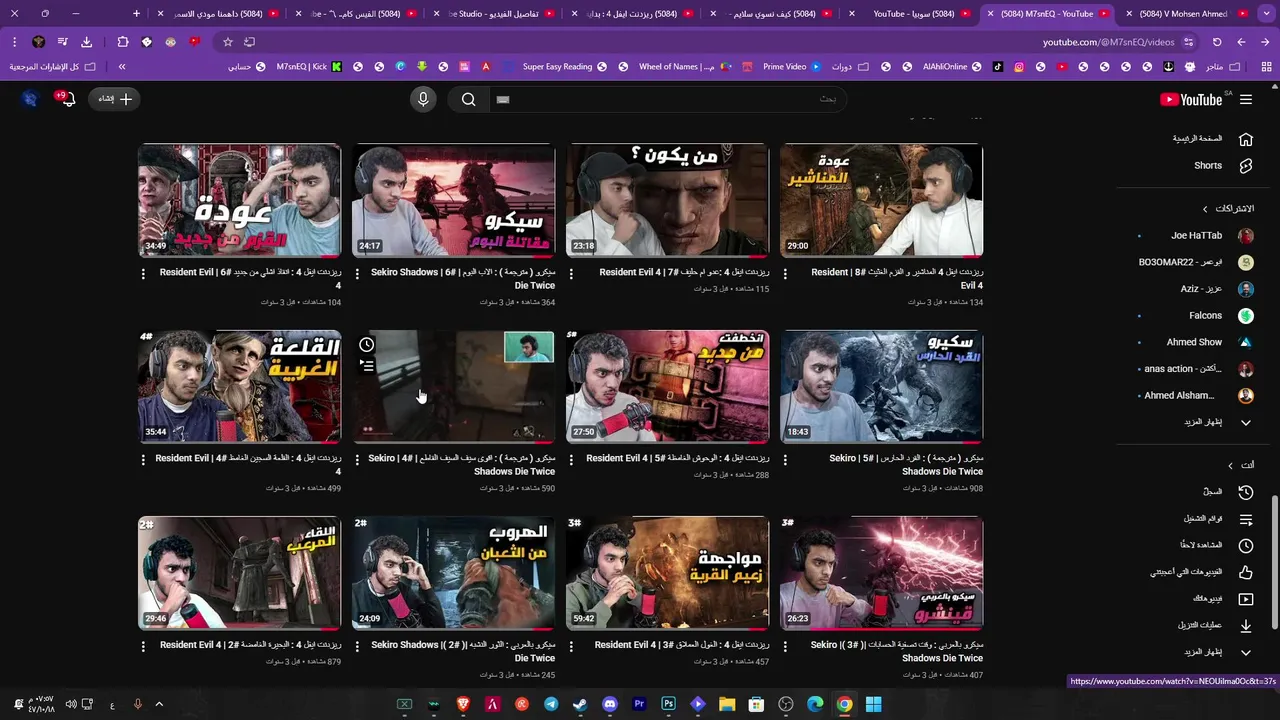The image size is (1280, 720).
Task: Click the YouTube logo
Action: 1191,99
